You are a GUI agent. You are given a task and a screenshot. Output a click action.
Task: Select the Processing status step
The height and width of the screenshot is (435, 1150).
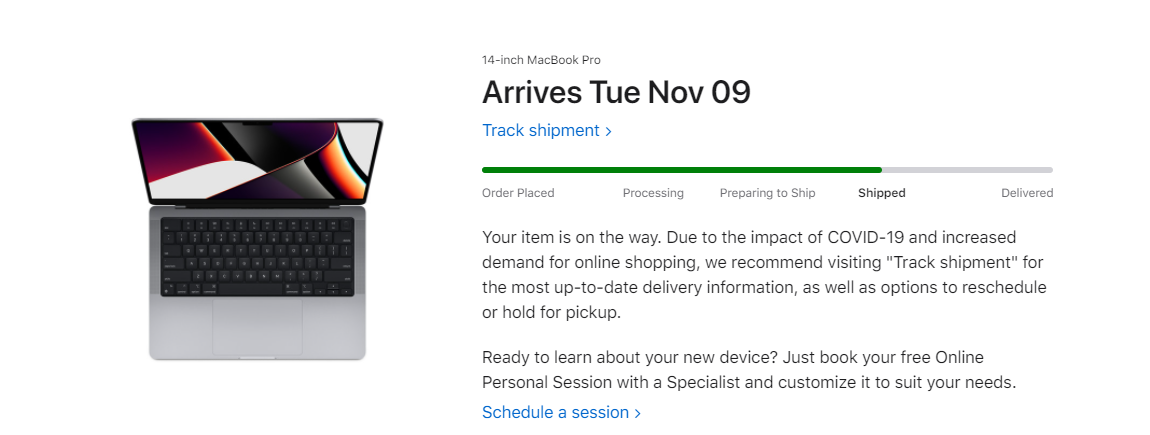(653, 193)
